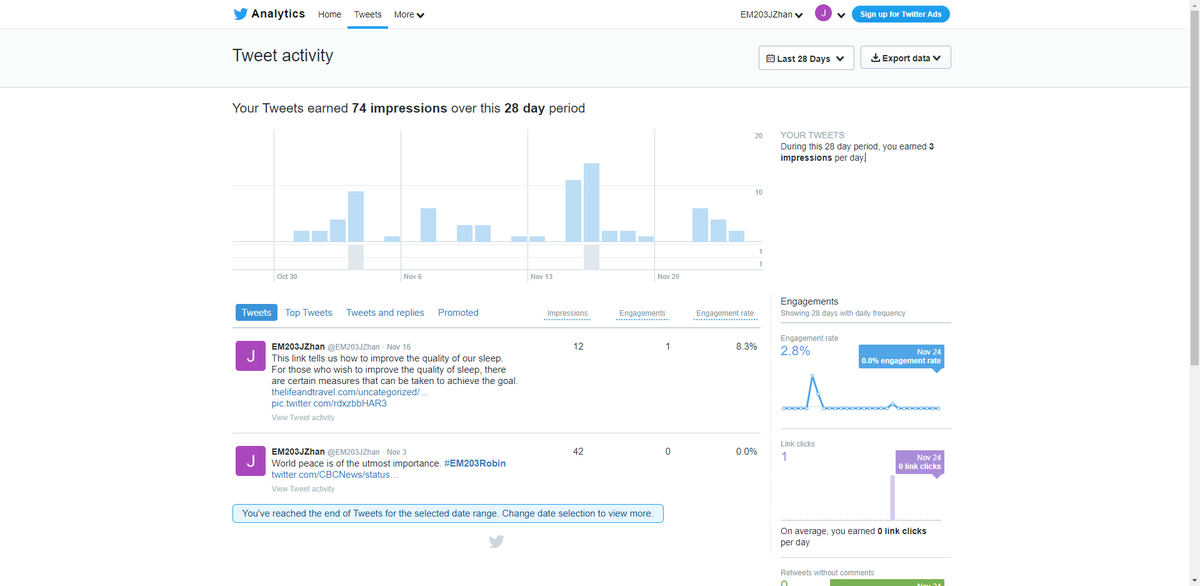
Task: Click the tallest impressions bar in the chart
Action: (591, 202)
